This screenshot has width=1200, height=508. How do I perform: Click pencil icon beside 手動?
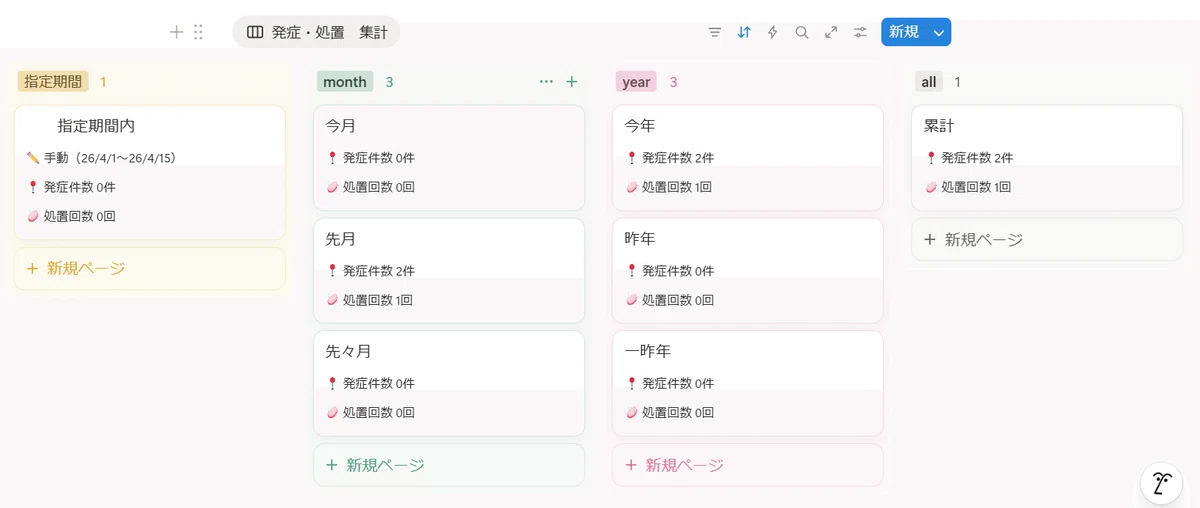coord(33,158)
